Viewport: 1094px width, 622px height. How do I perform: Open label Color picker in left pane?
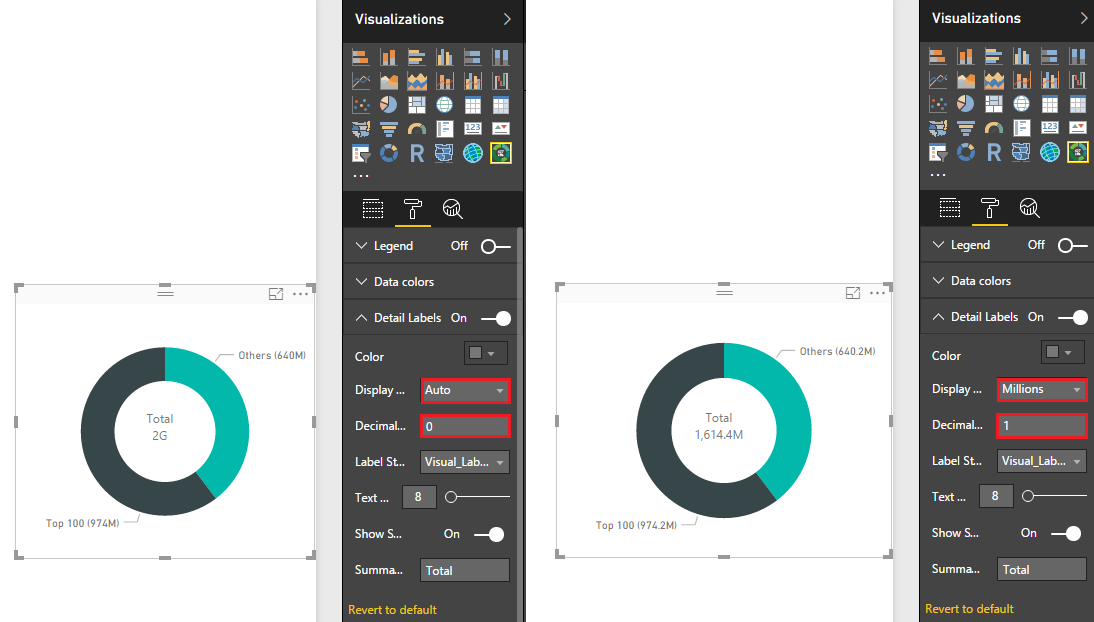[486, 353]
